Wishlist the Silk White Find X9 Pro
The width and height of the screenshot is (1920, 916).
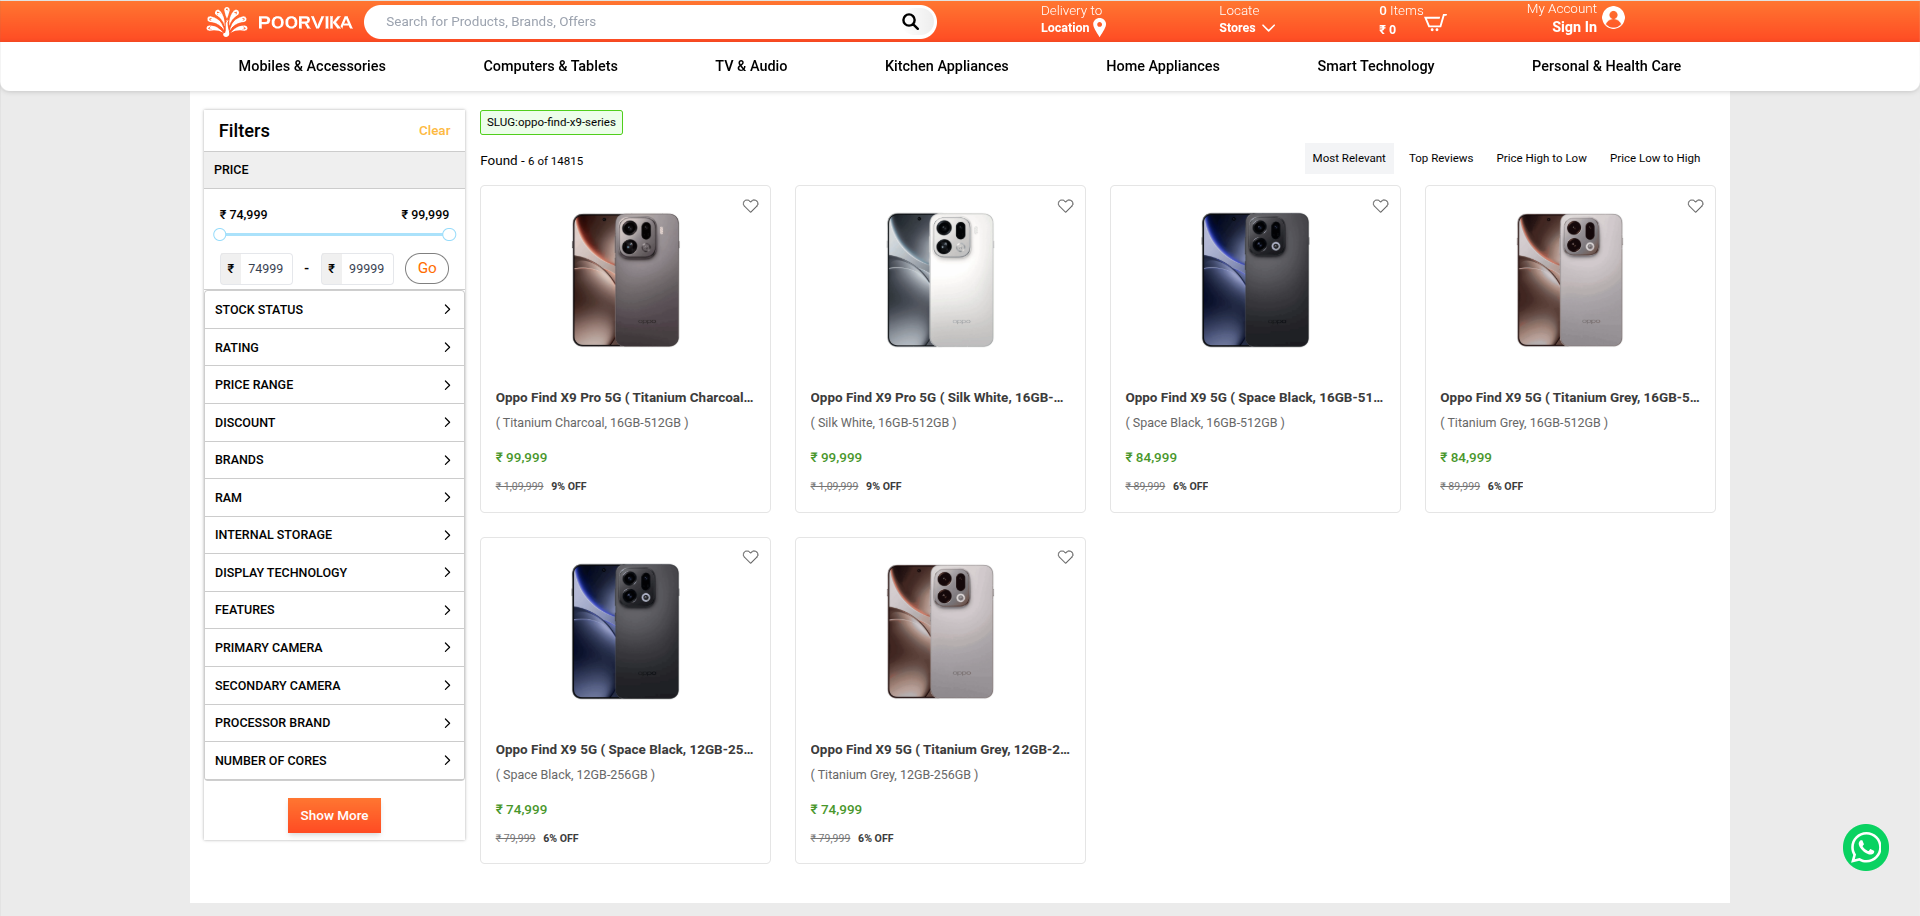[1065, 206]
